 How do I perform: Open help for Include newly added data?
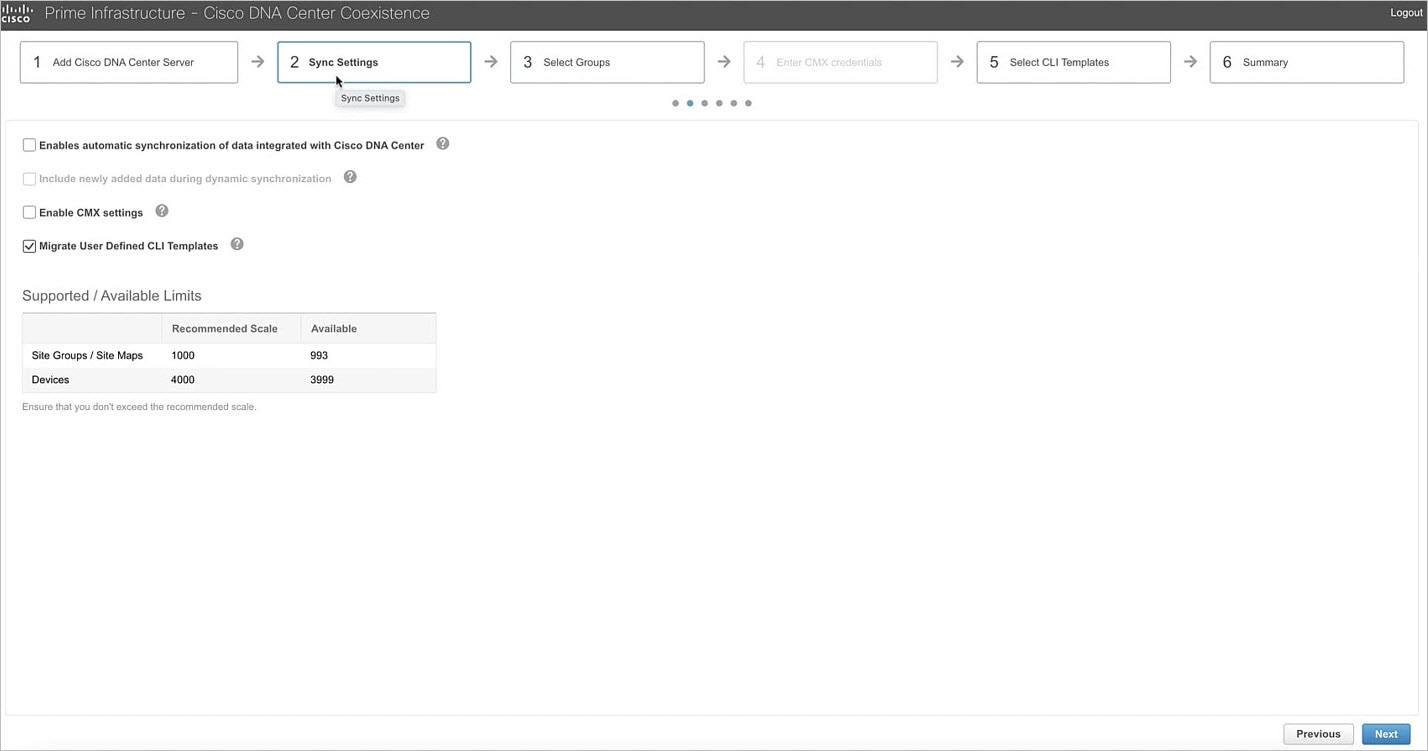point(350,177)
